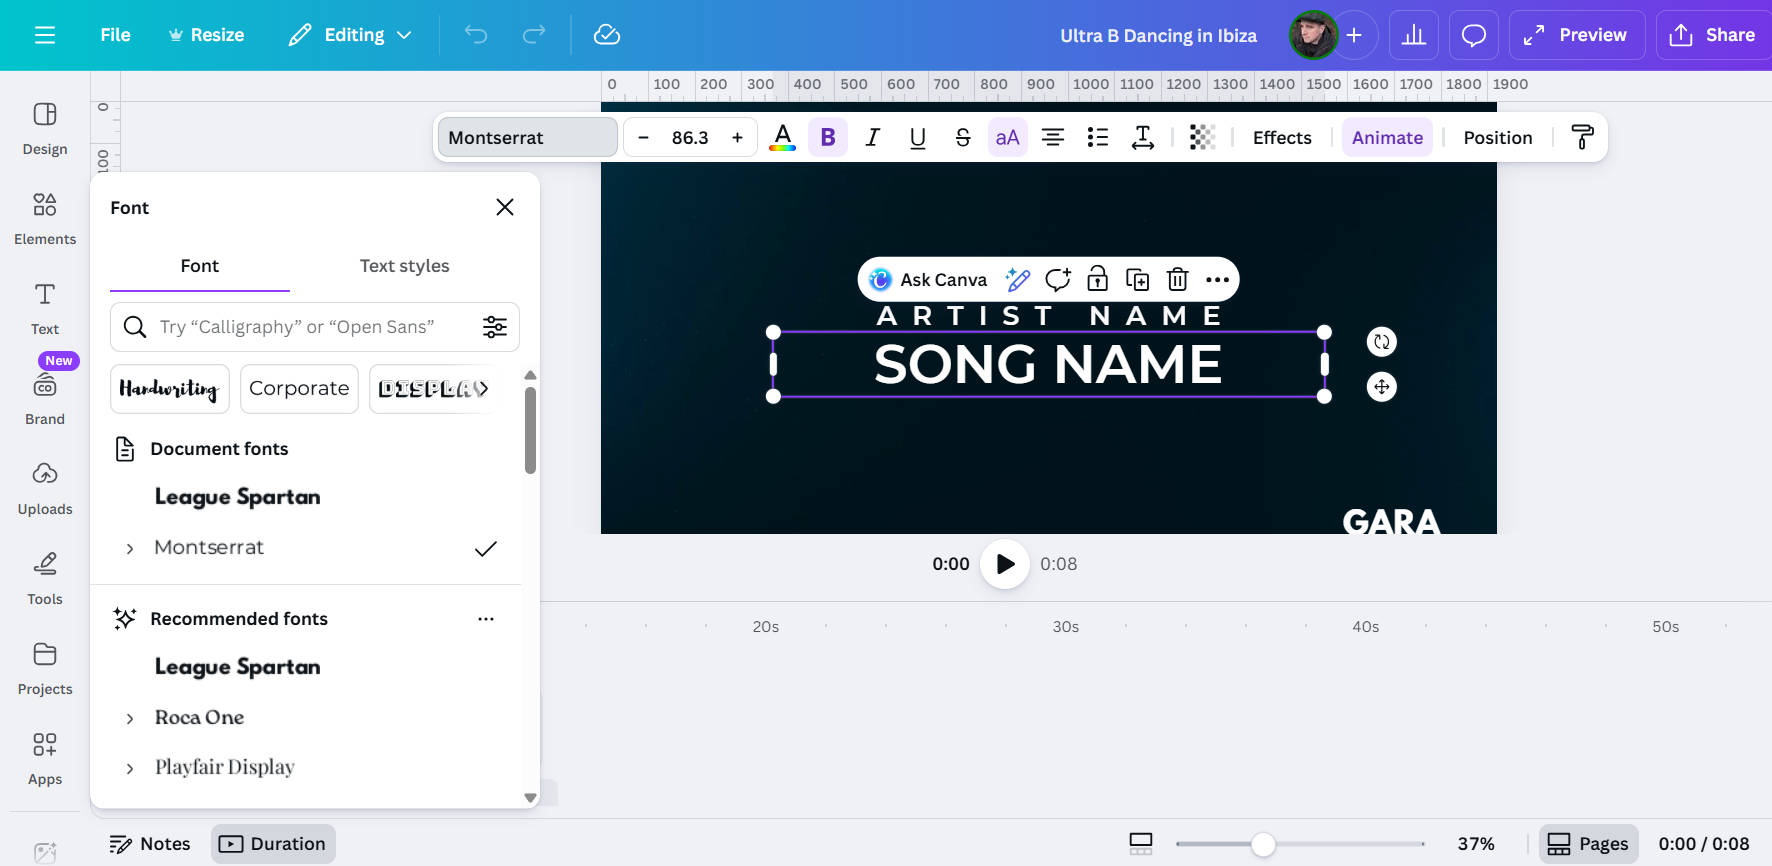
Task: Toggle bulleted list
Action: (1098, 138)
